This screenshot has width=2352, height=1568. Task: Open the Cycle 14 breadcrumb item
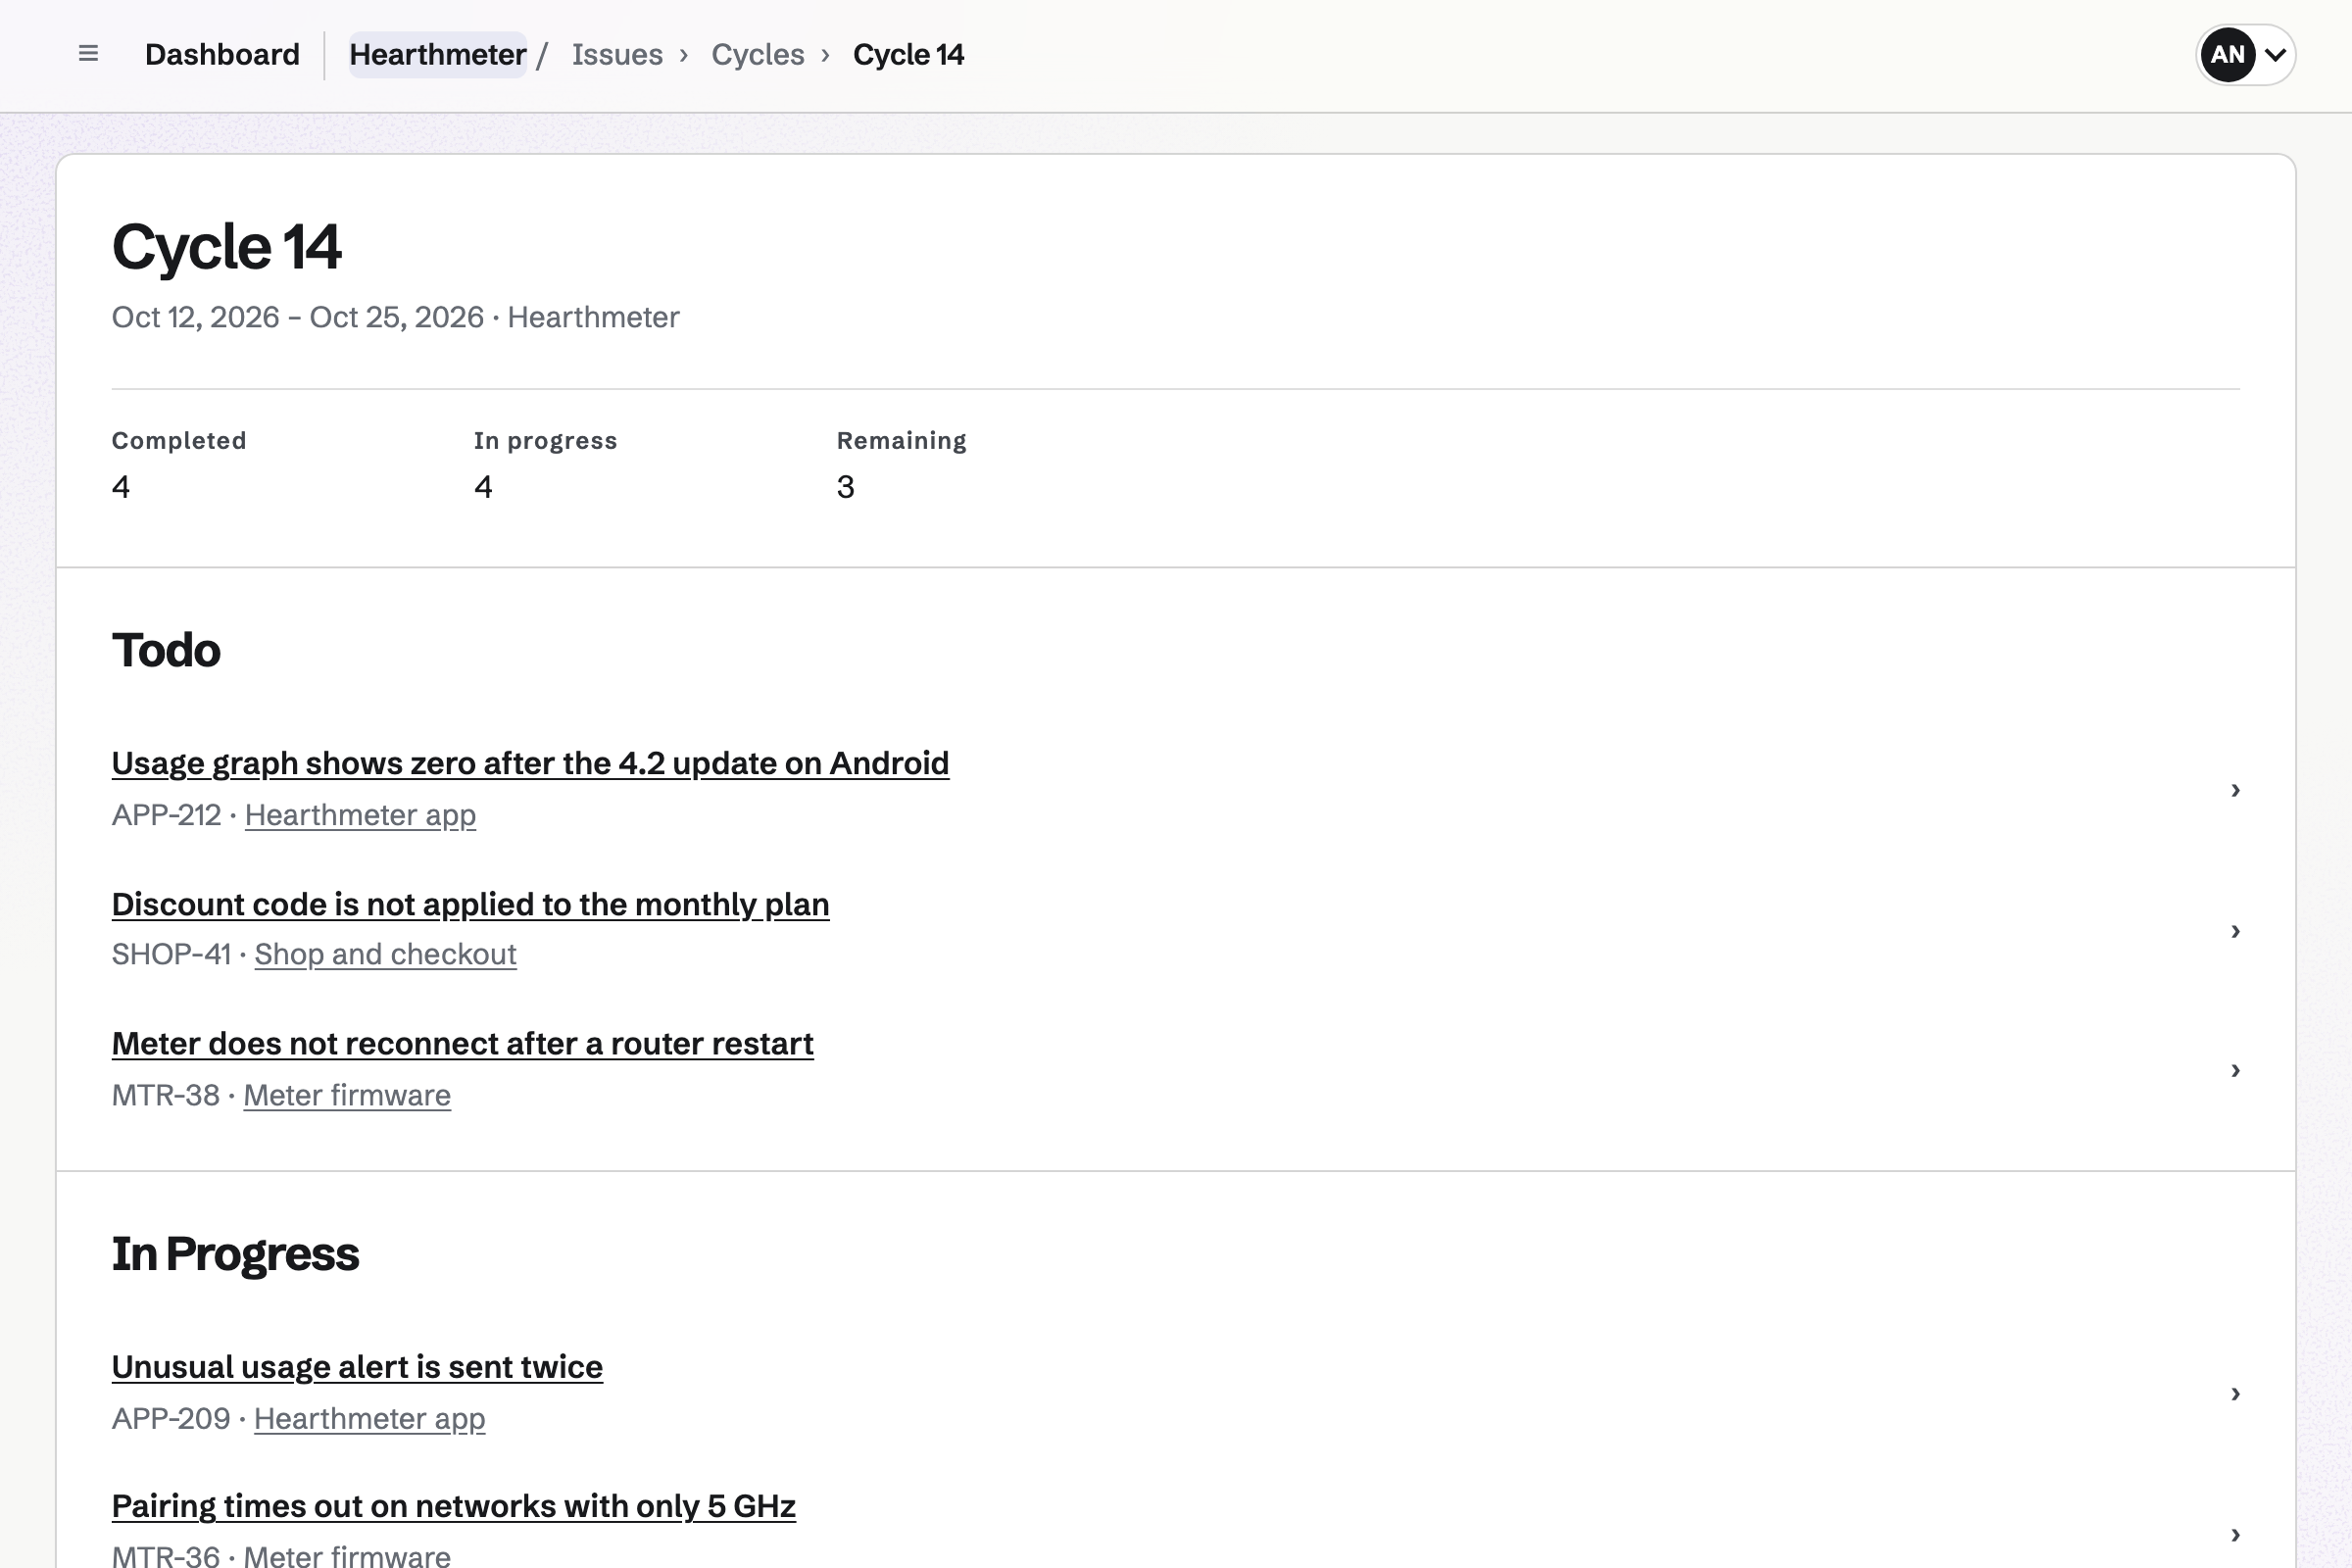[x=908, y=54]
